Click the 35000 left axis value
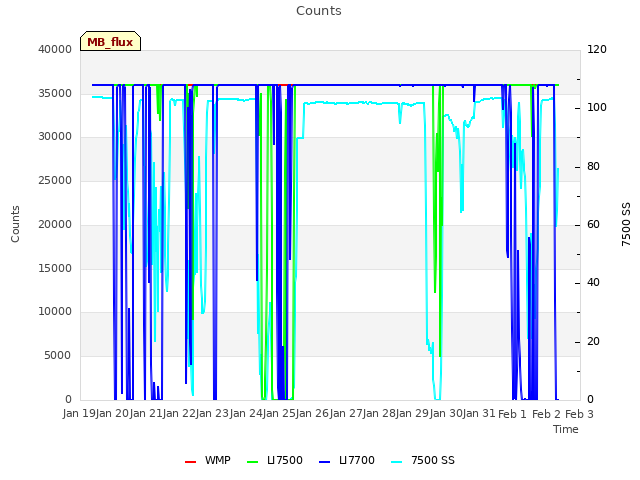 [x=55, y=93]
